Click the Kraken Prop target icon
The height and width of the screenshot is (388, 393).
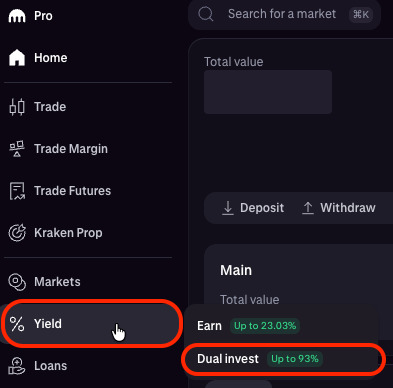point(17,233)
